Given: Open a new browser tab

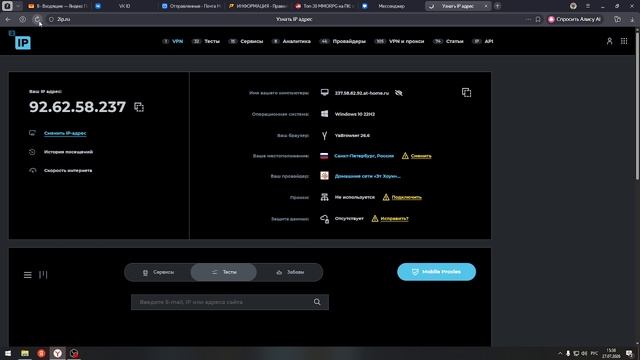Looking at the screenshot, I should [x=498, y=6].
